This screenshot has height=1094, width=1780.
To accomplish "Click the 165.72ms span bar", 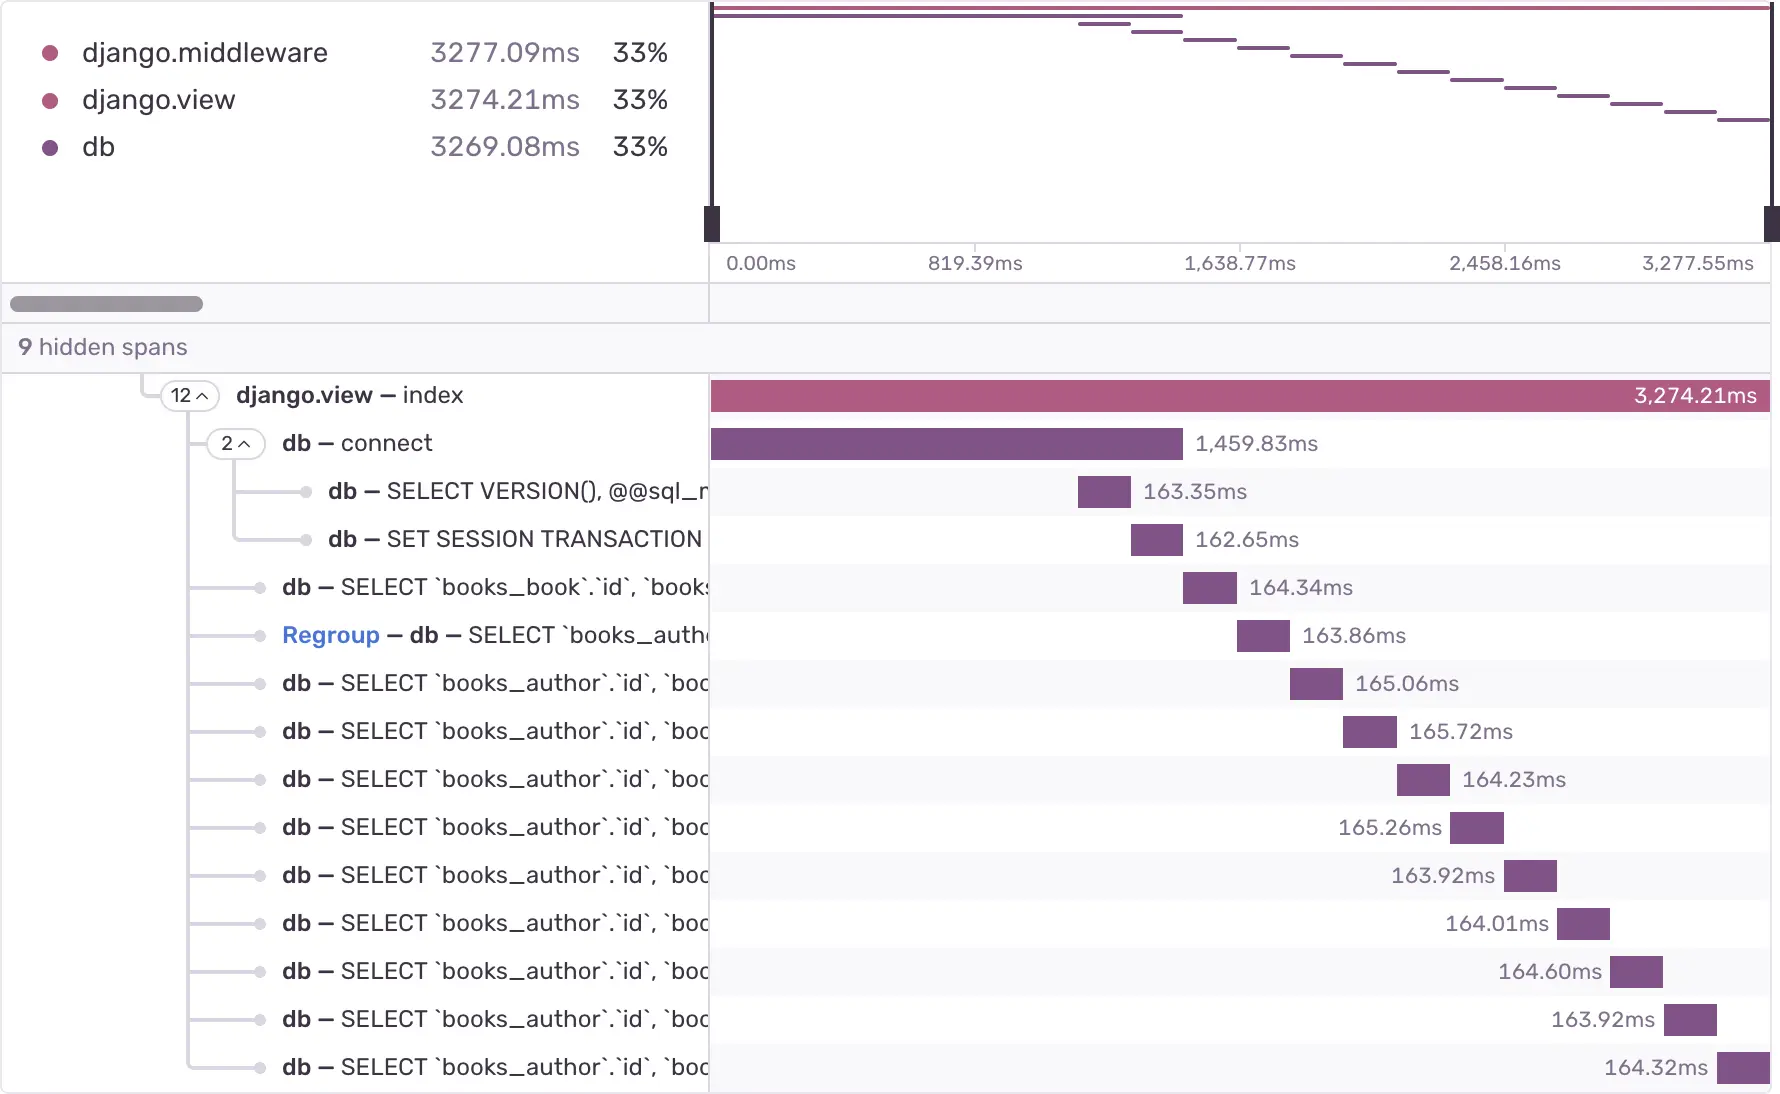I will [1369, 732].
